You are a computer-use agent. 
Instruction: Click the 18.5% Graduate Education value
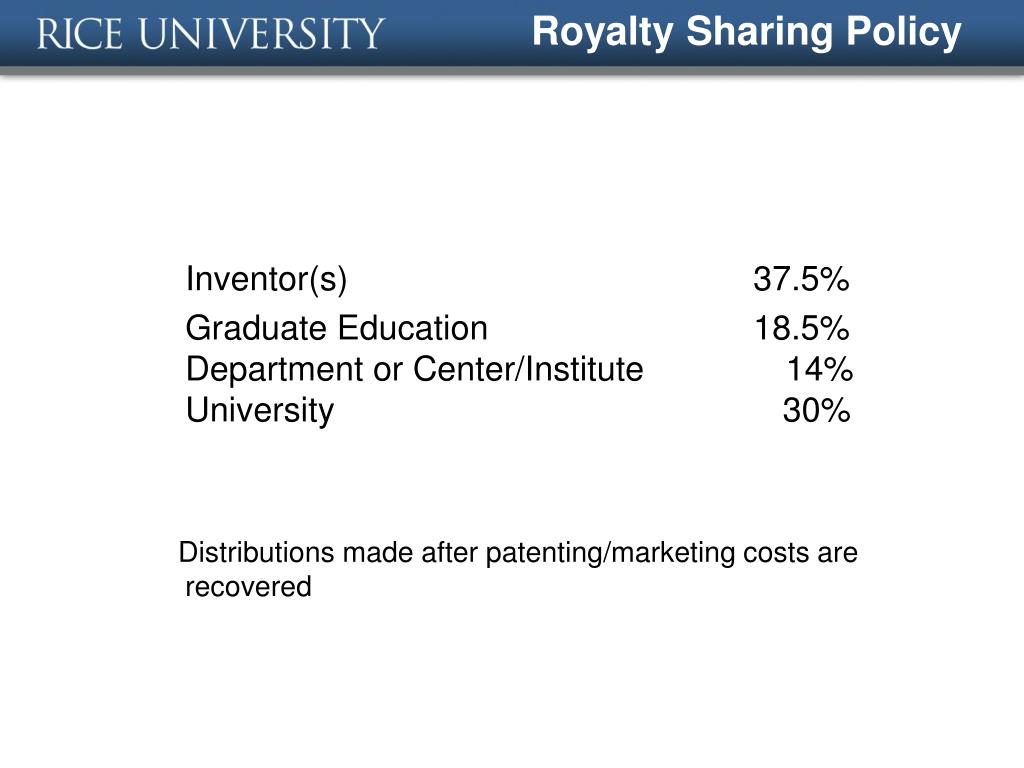click(x=802, y=328)
